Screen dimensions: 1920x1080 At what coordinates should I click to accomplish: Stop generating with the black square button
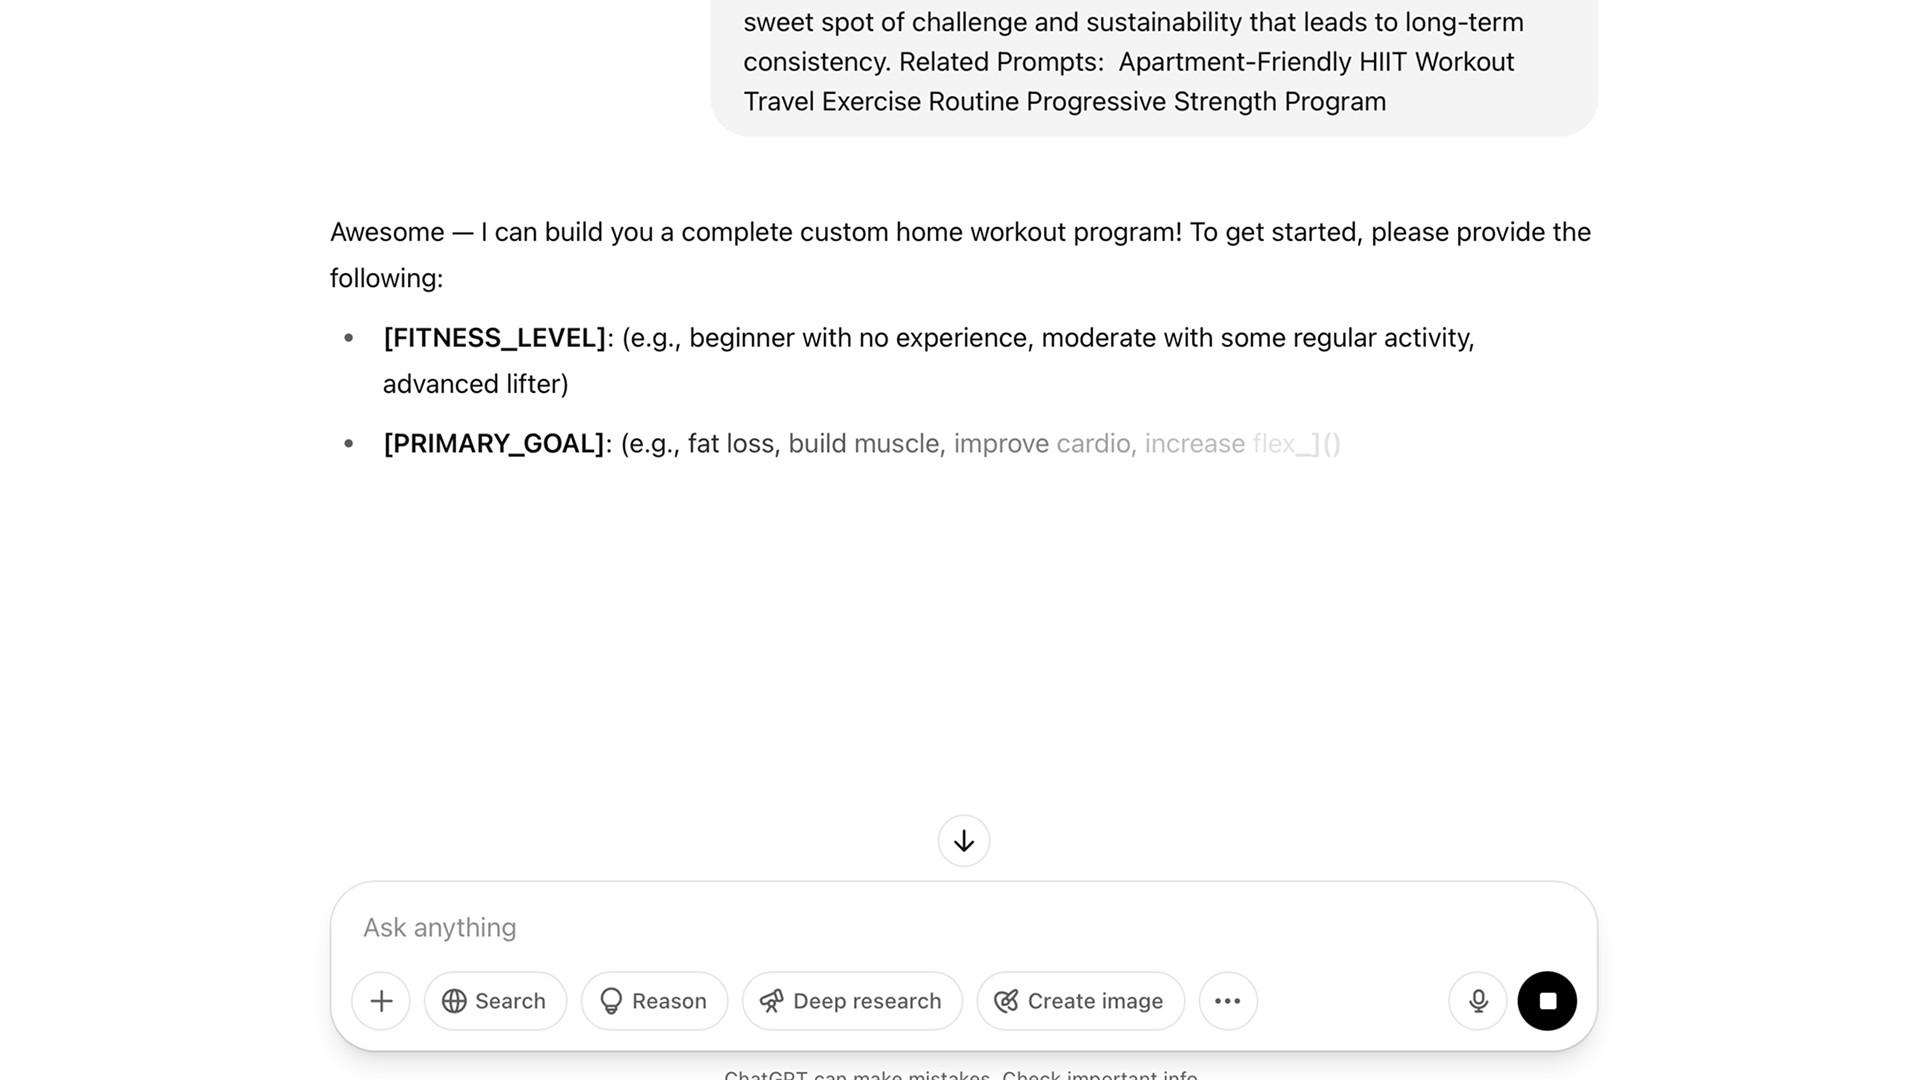1547,1001
